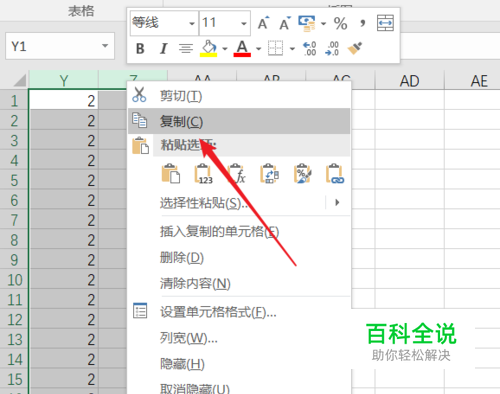Image resolution: width=500 pixels, height=394 pixels.
Task: Click the Increase Font Size icon
Action: [263, 23]
